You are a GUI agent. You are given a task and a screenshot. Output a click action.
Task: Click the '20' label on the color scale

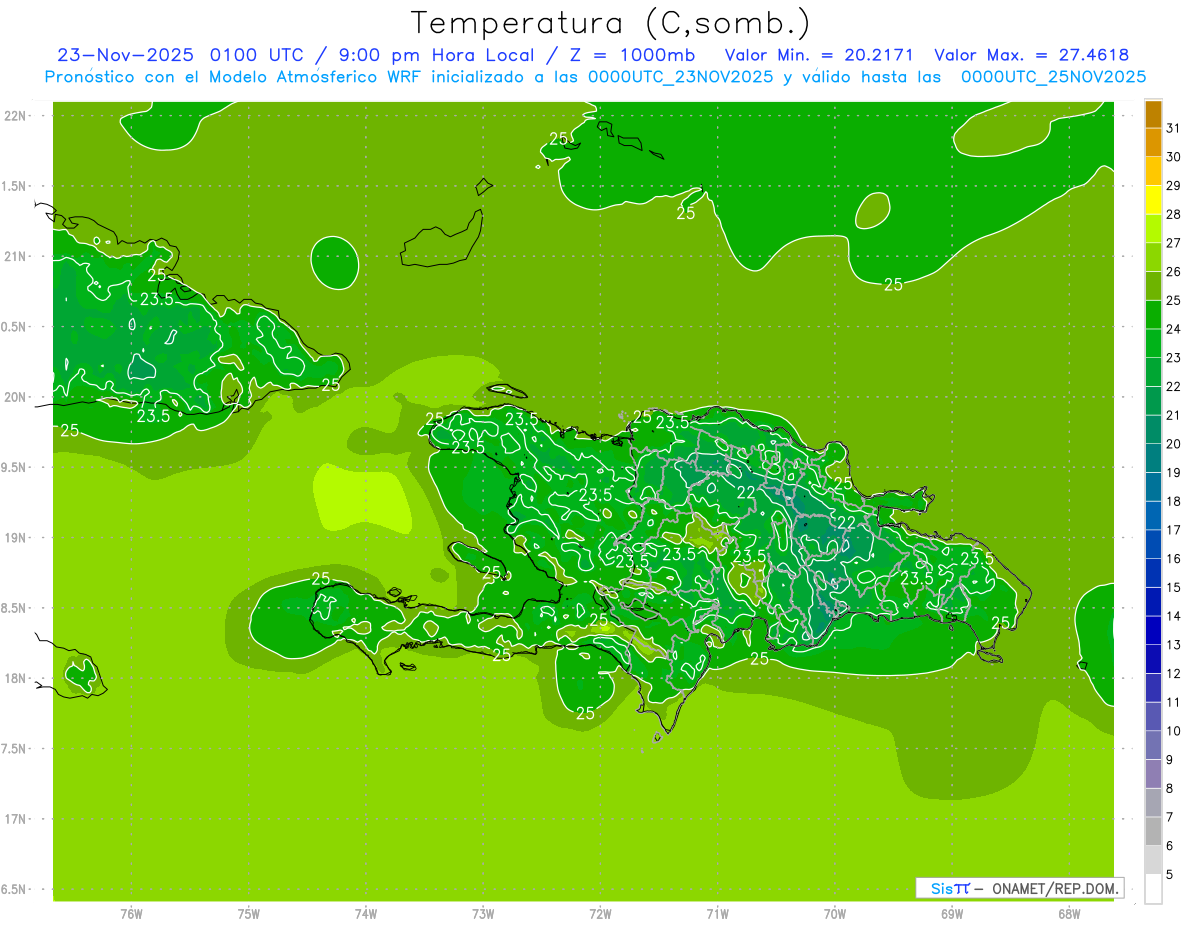tap(1173, 444)
